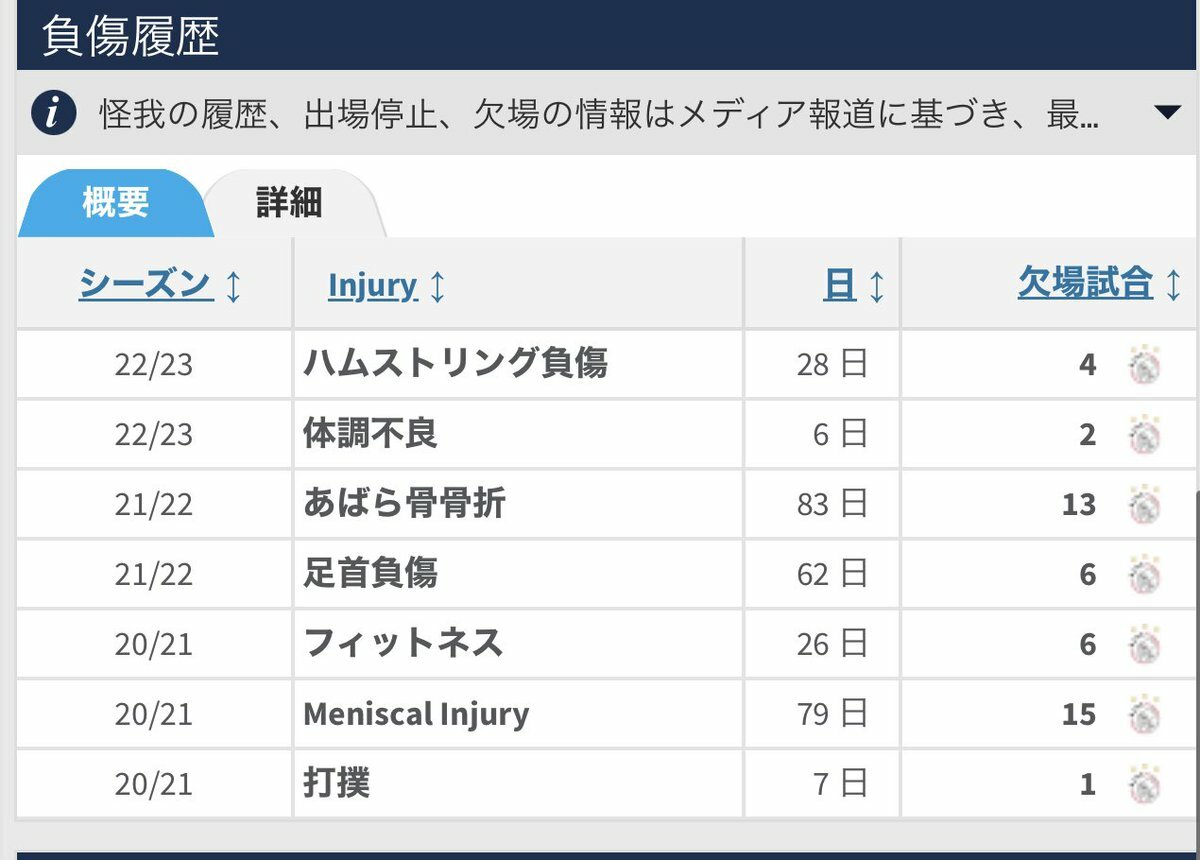This screenshot has height=860, width=1200.
Task: Click club crest in ハムストリング負傷 row
Action: pos(1144,365)
